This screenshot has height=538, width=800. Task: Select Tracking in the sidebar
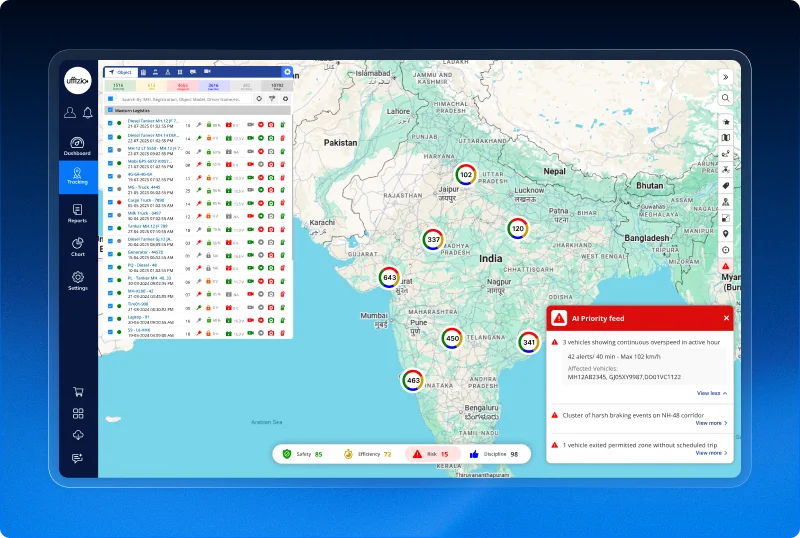pos(78,177)
